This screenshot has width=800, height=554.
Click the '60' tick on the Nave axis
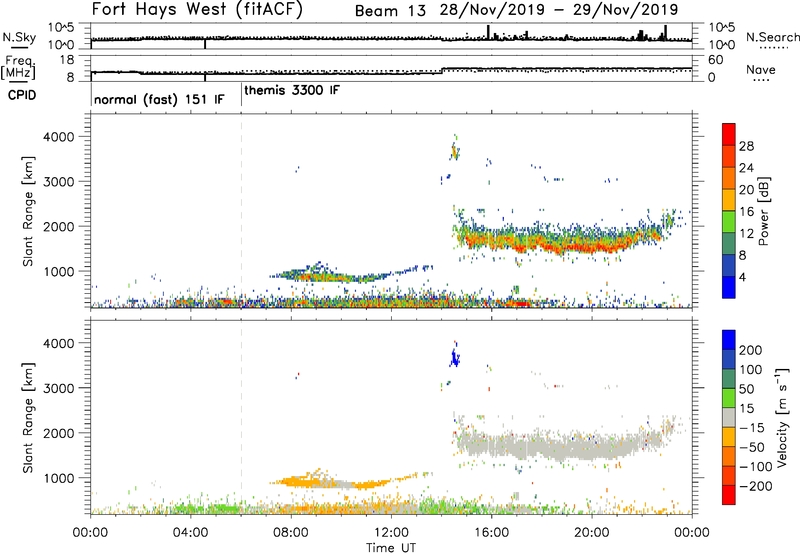click(716, 60)
